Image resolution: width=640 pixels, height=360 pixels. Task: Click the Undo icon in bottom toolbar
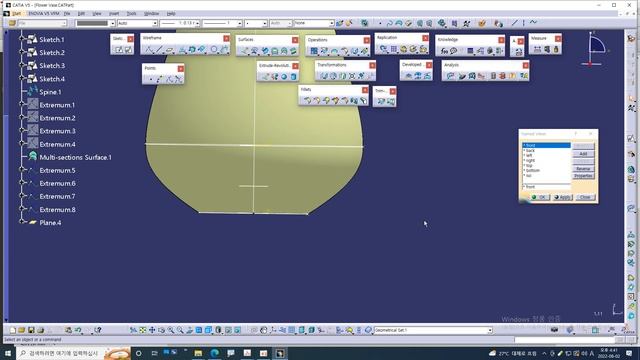tap(78, 330)
